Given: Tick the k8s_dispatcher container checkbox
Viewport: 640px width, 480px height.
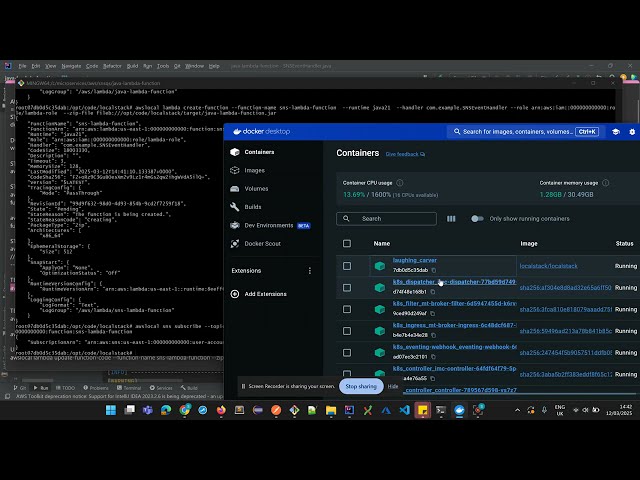Looking at the screenshot, I should pyautogui.click(x=347, y=288).
